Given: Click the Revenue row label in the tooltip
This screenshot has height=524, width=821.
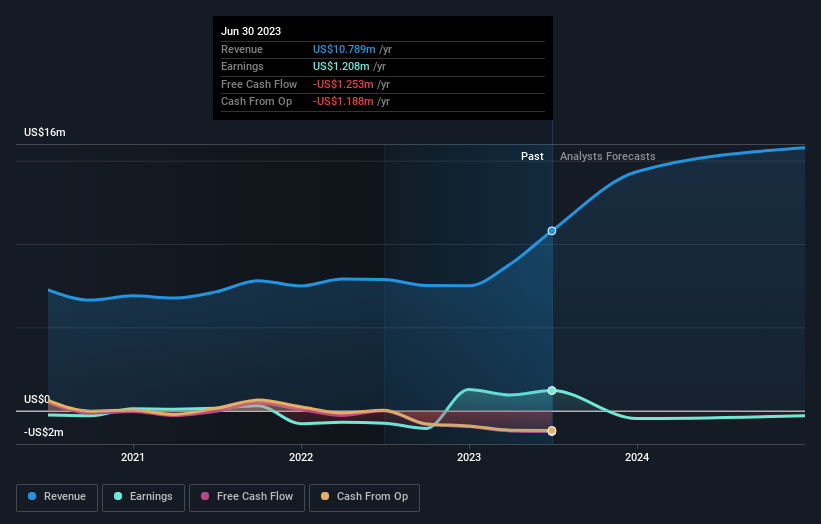Looking at the screenshot, I should coord(242,49).
